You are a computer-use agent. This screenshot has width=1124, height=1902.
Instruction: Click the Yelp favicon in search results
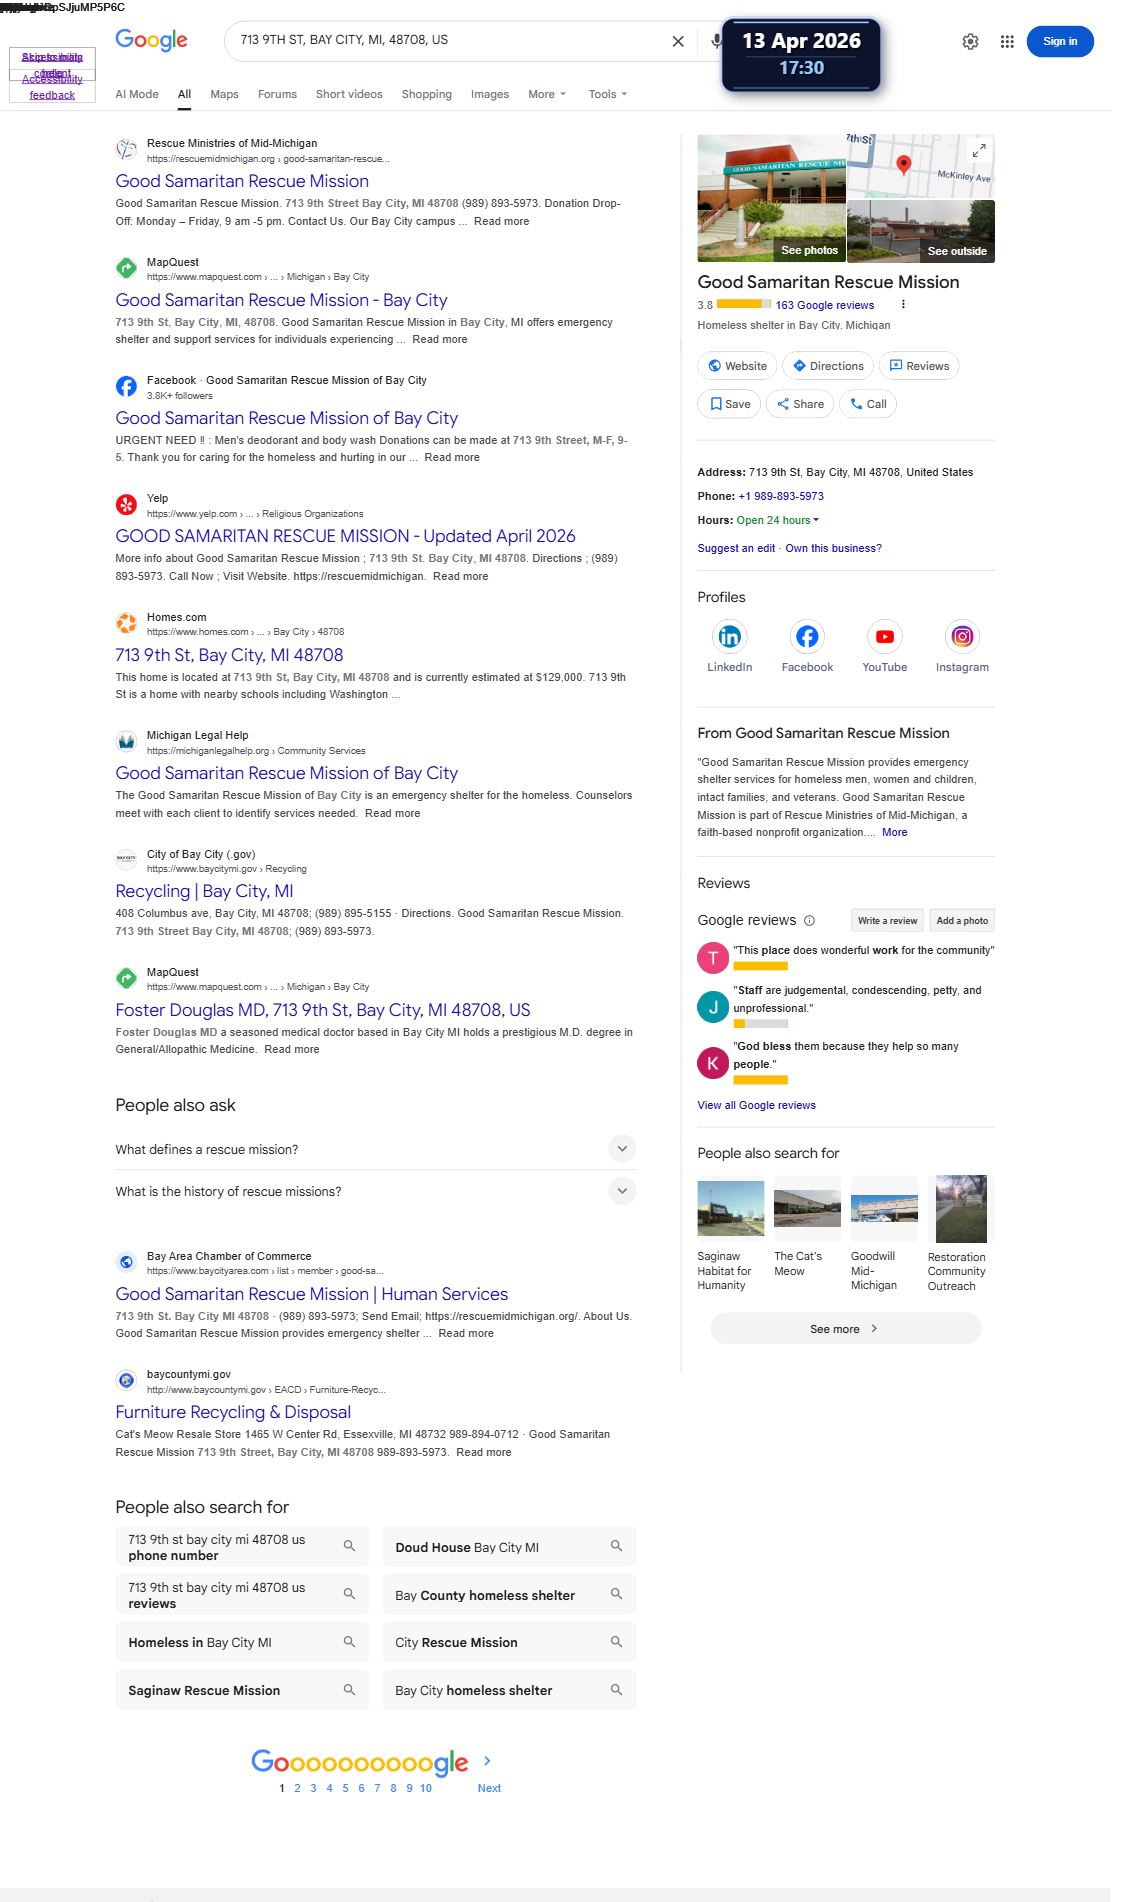click(x=126, y=504)
